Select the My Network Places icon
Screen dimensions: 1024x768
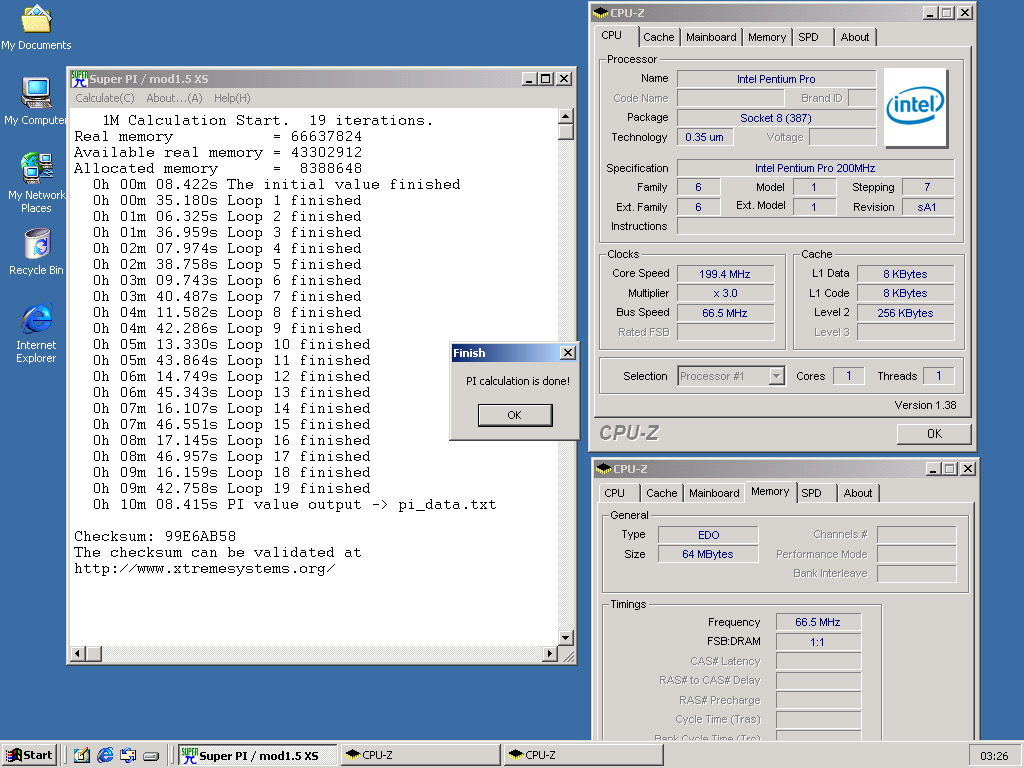click(36, 182)
